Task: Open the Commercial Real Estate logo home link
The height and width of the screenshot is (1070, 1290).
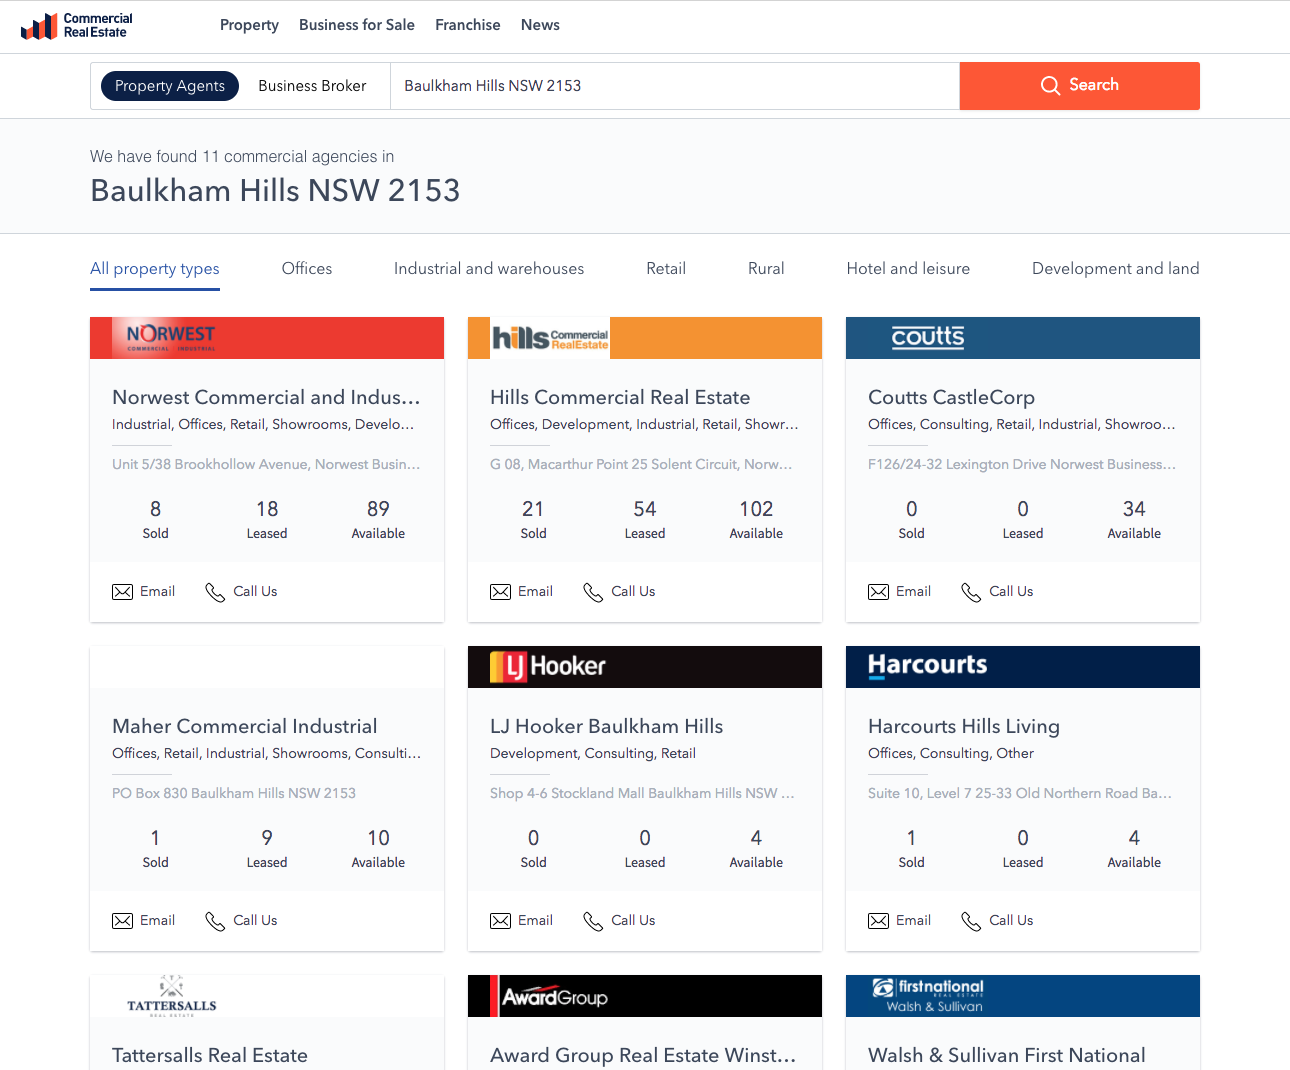Action: pos(77,26)
